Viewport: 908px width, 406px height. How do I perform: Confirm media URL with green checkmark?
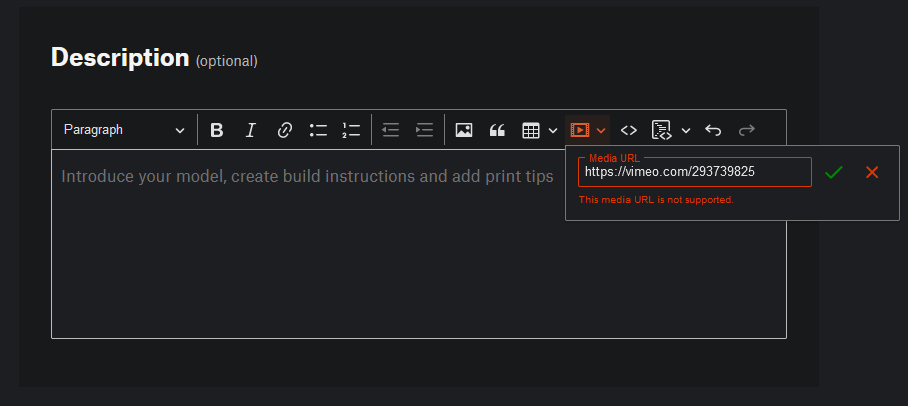tap(834, 172)
